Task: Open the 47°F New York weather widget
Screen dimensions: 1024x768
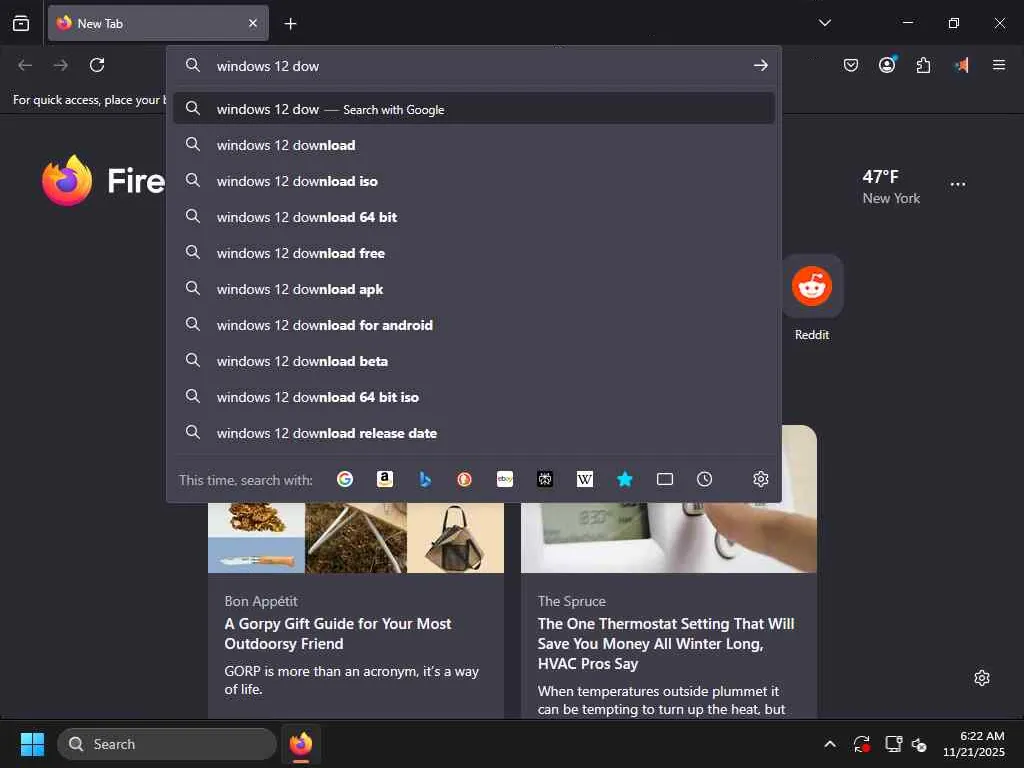Action: (891, 187)
